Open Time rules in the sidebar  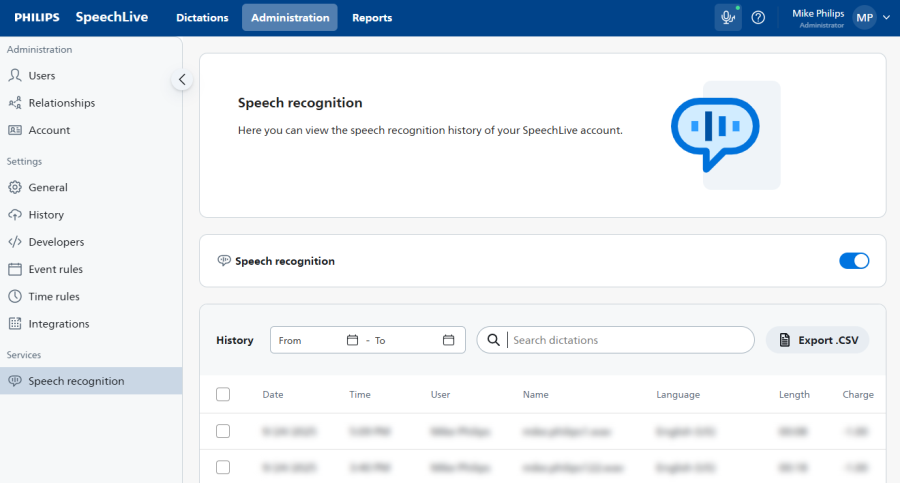tap(91, 296)
